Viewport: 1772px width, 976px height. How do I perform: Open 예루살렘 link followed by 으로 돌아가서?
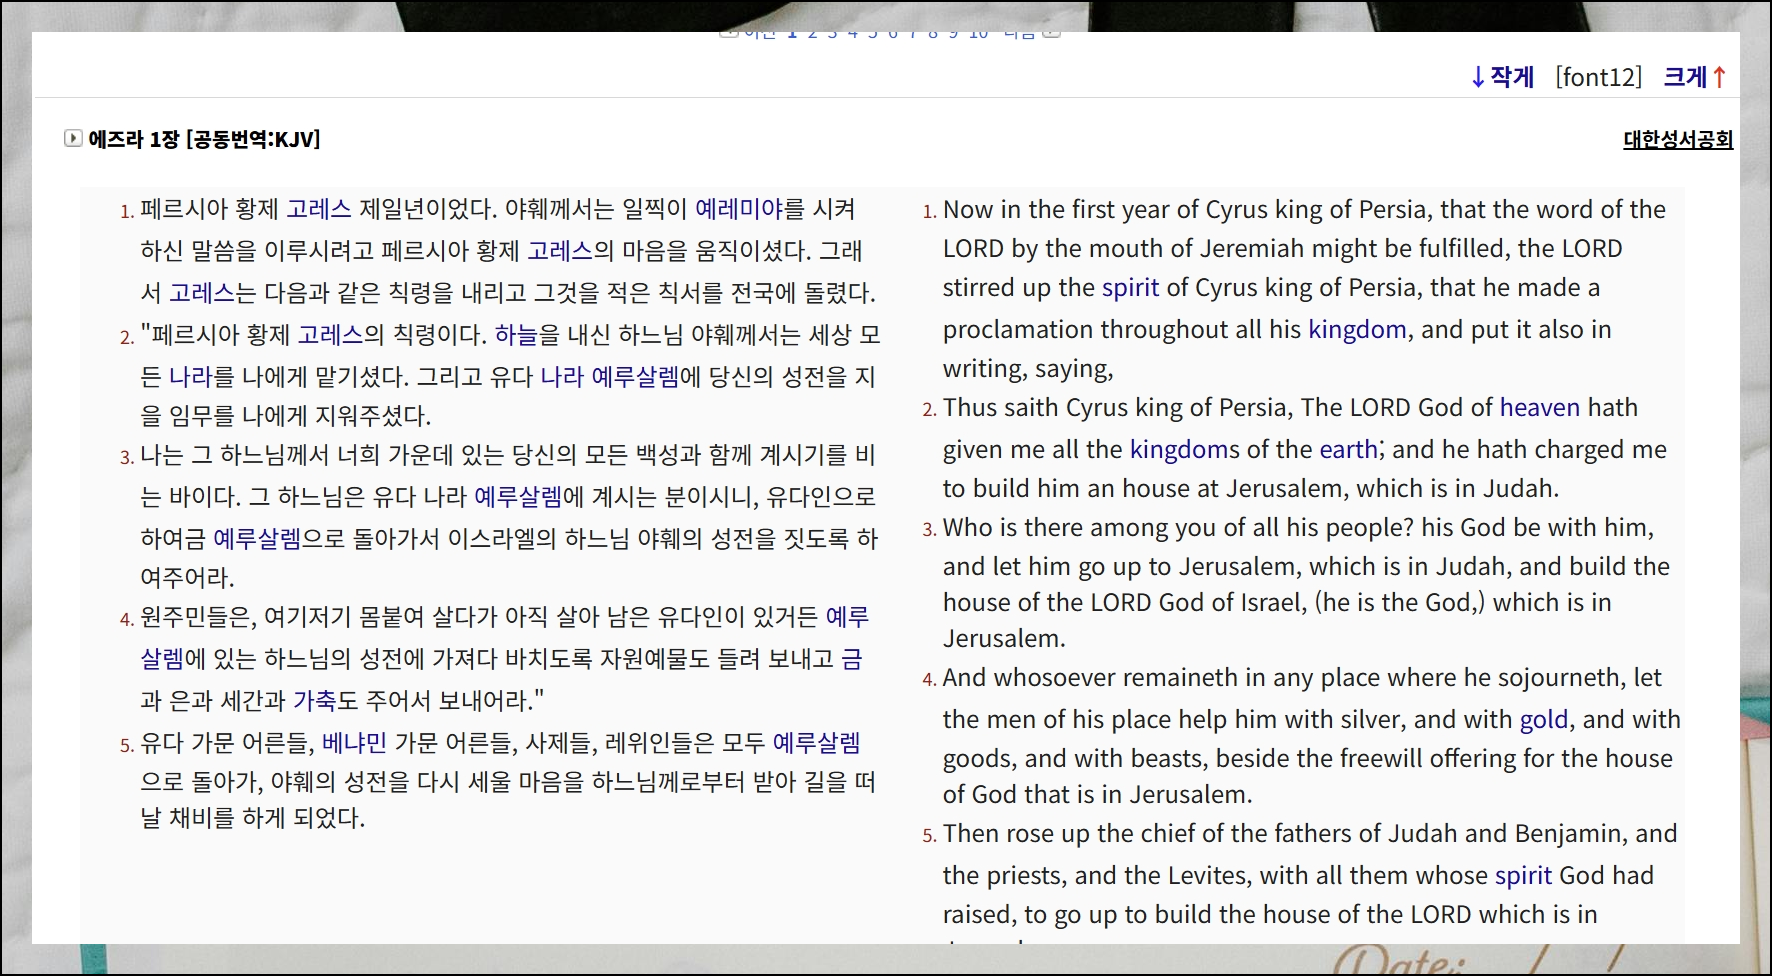click(x=257, y=539)
